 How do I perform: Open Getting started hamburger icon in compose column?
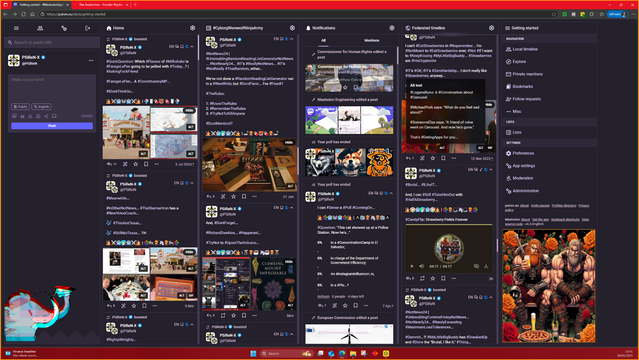tap(16, 28)
